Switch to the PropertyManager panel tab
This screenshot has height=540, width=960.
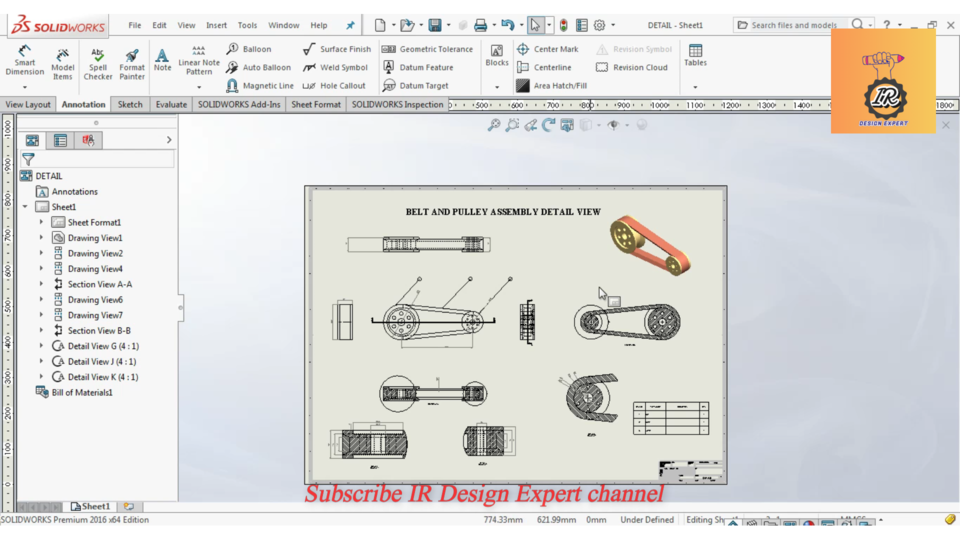(x=60, y=141)
